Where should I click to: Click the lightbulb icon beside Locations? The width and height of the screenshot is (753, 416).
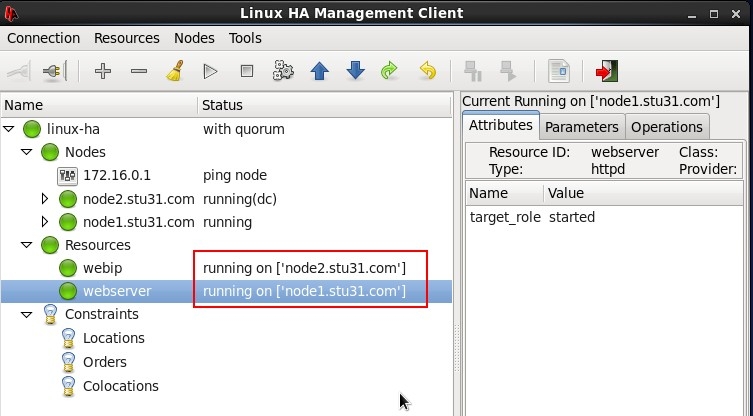(x=68, y=338)
